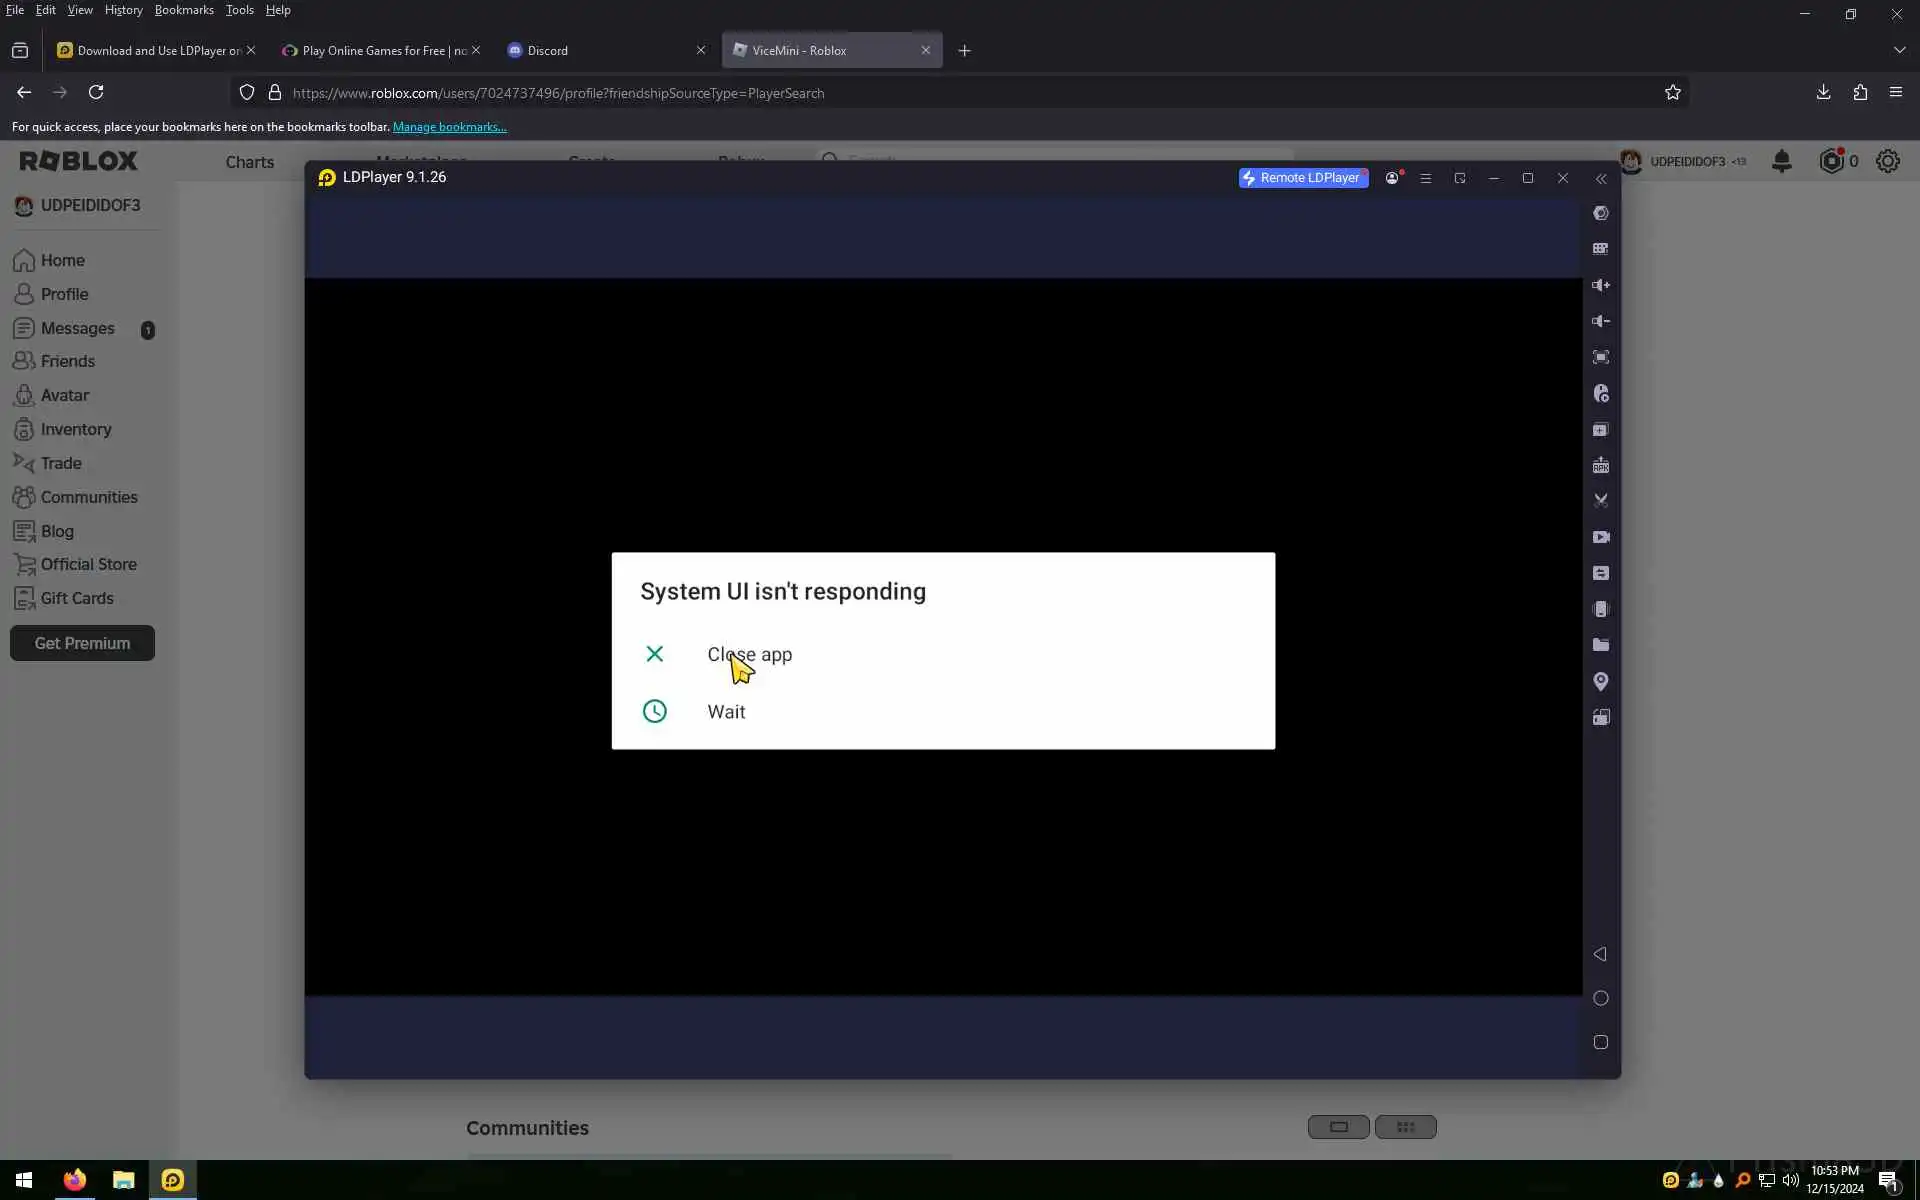Click the LDPlayer volume up icon
Screen dimensions: 1920x1200
pyautogui.click(x=1601, y=285)
